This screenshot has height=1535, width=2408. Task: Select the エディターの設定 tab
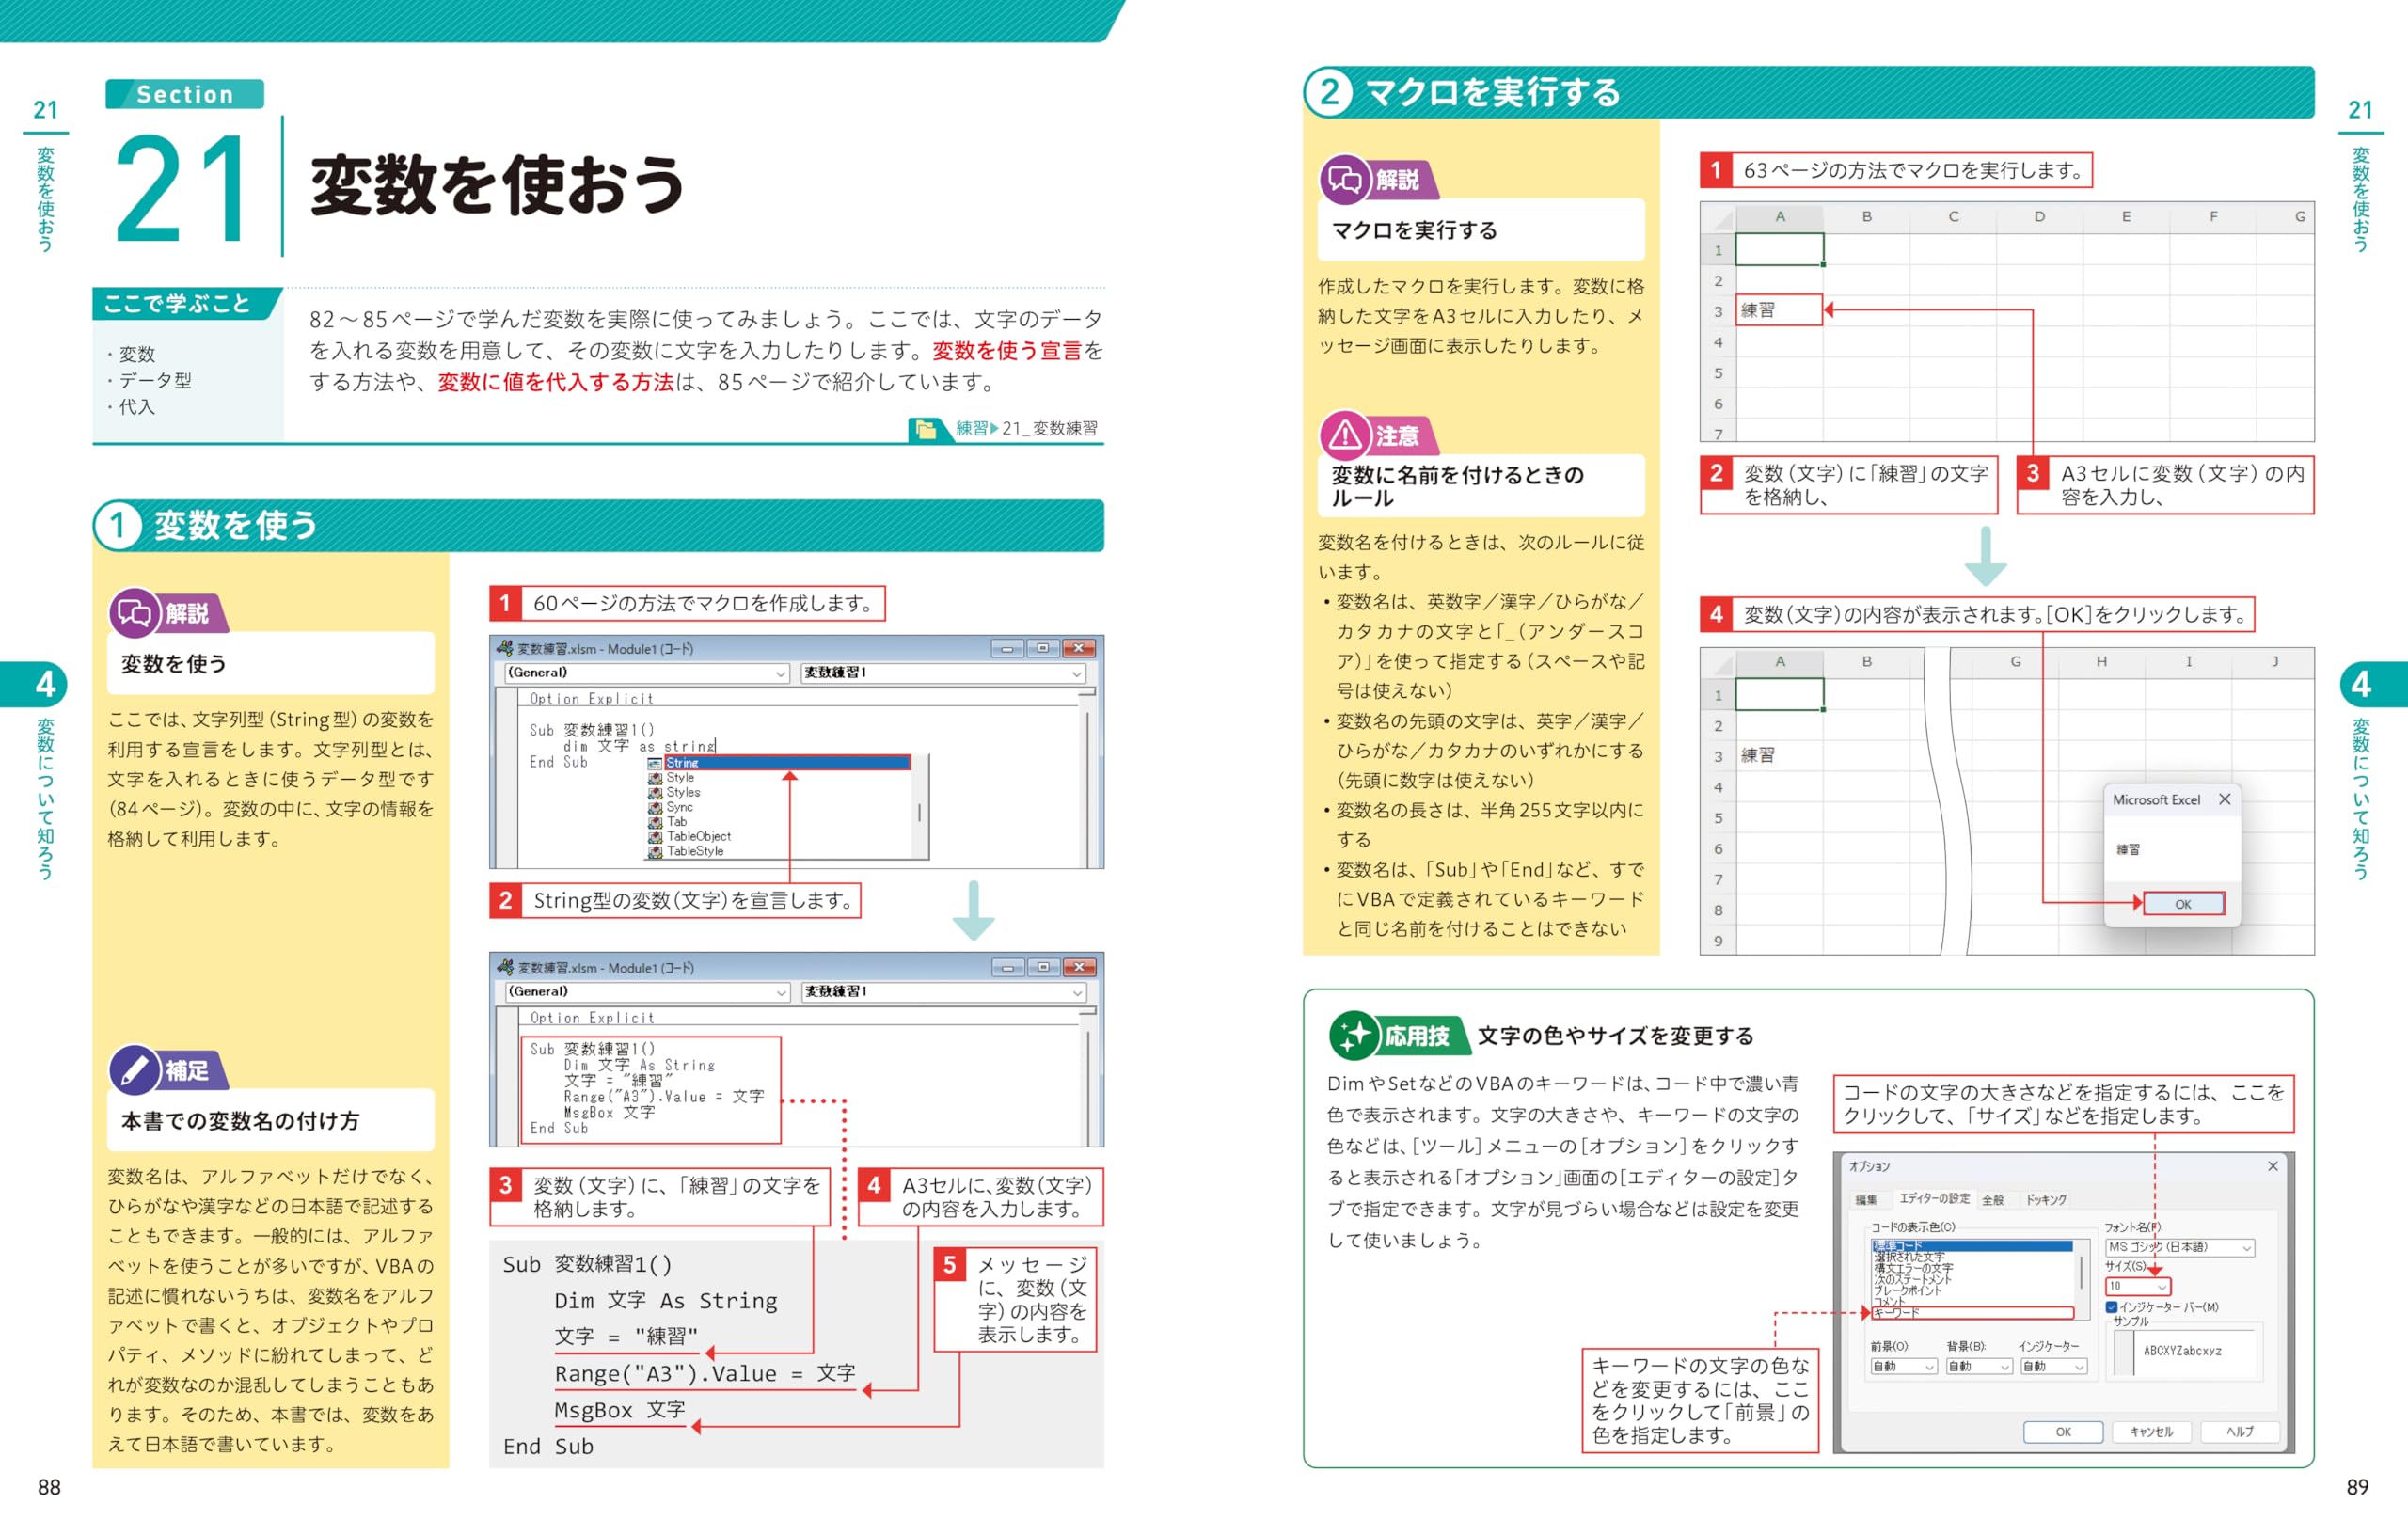[x=1934, y=1198]
